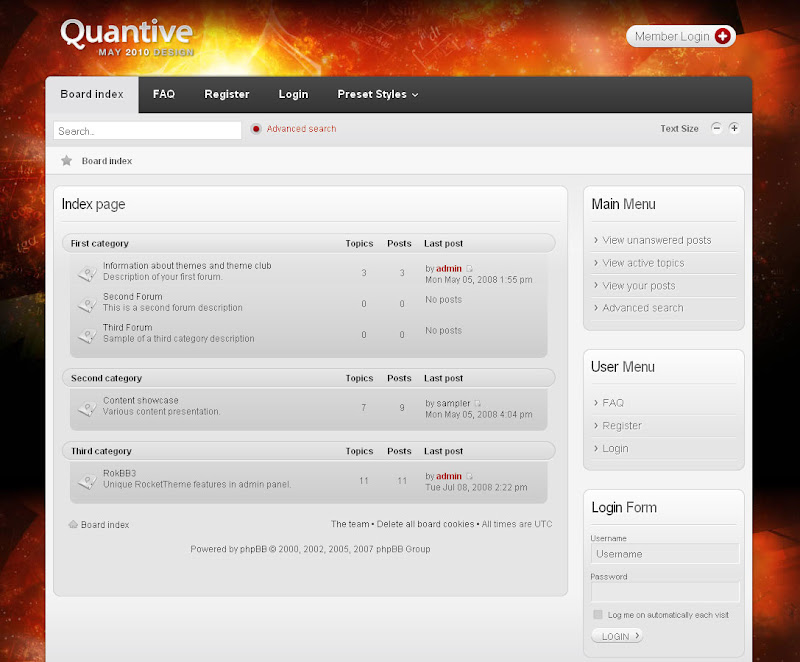Open the Content showcase forum

(x=141, y=400)
